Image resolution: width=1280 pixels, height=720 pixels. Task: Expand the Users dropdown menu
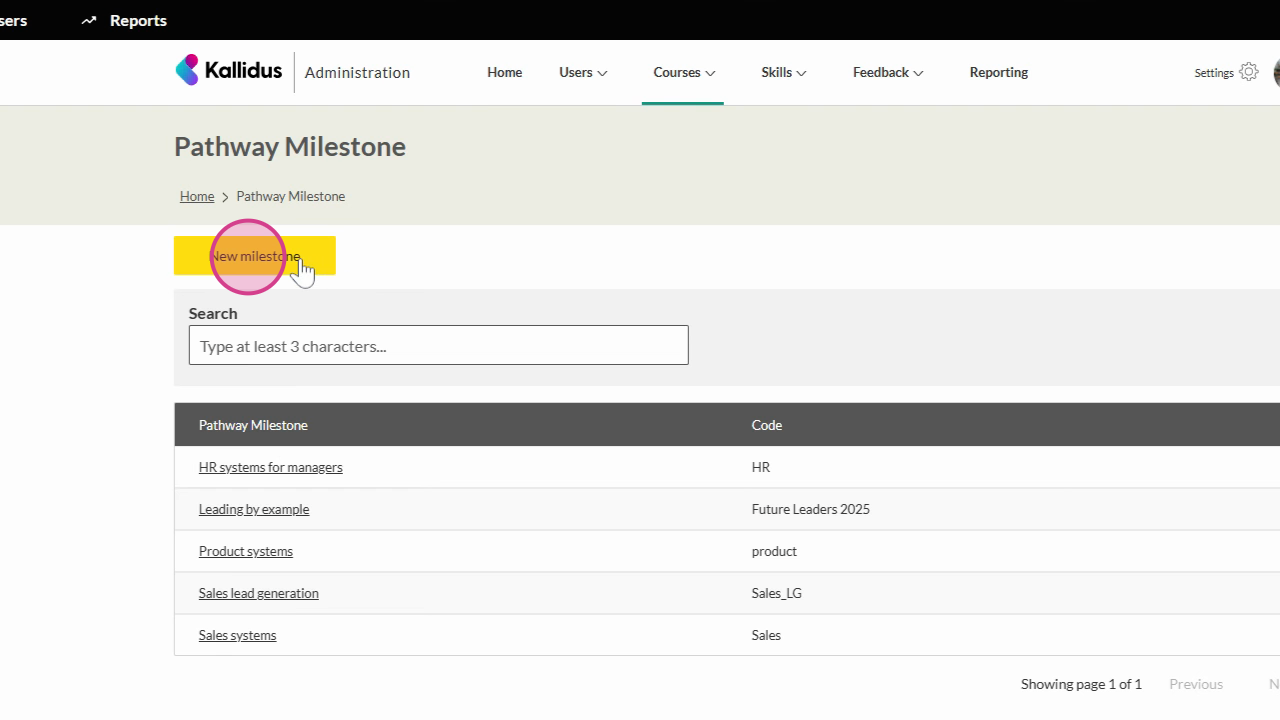(x=583, y=72)
